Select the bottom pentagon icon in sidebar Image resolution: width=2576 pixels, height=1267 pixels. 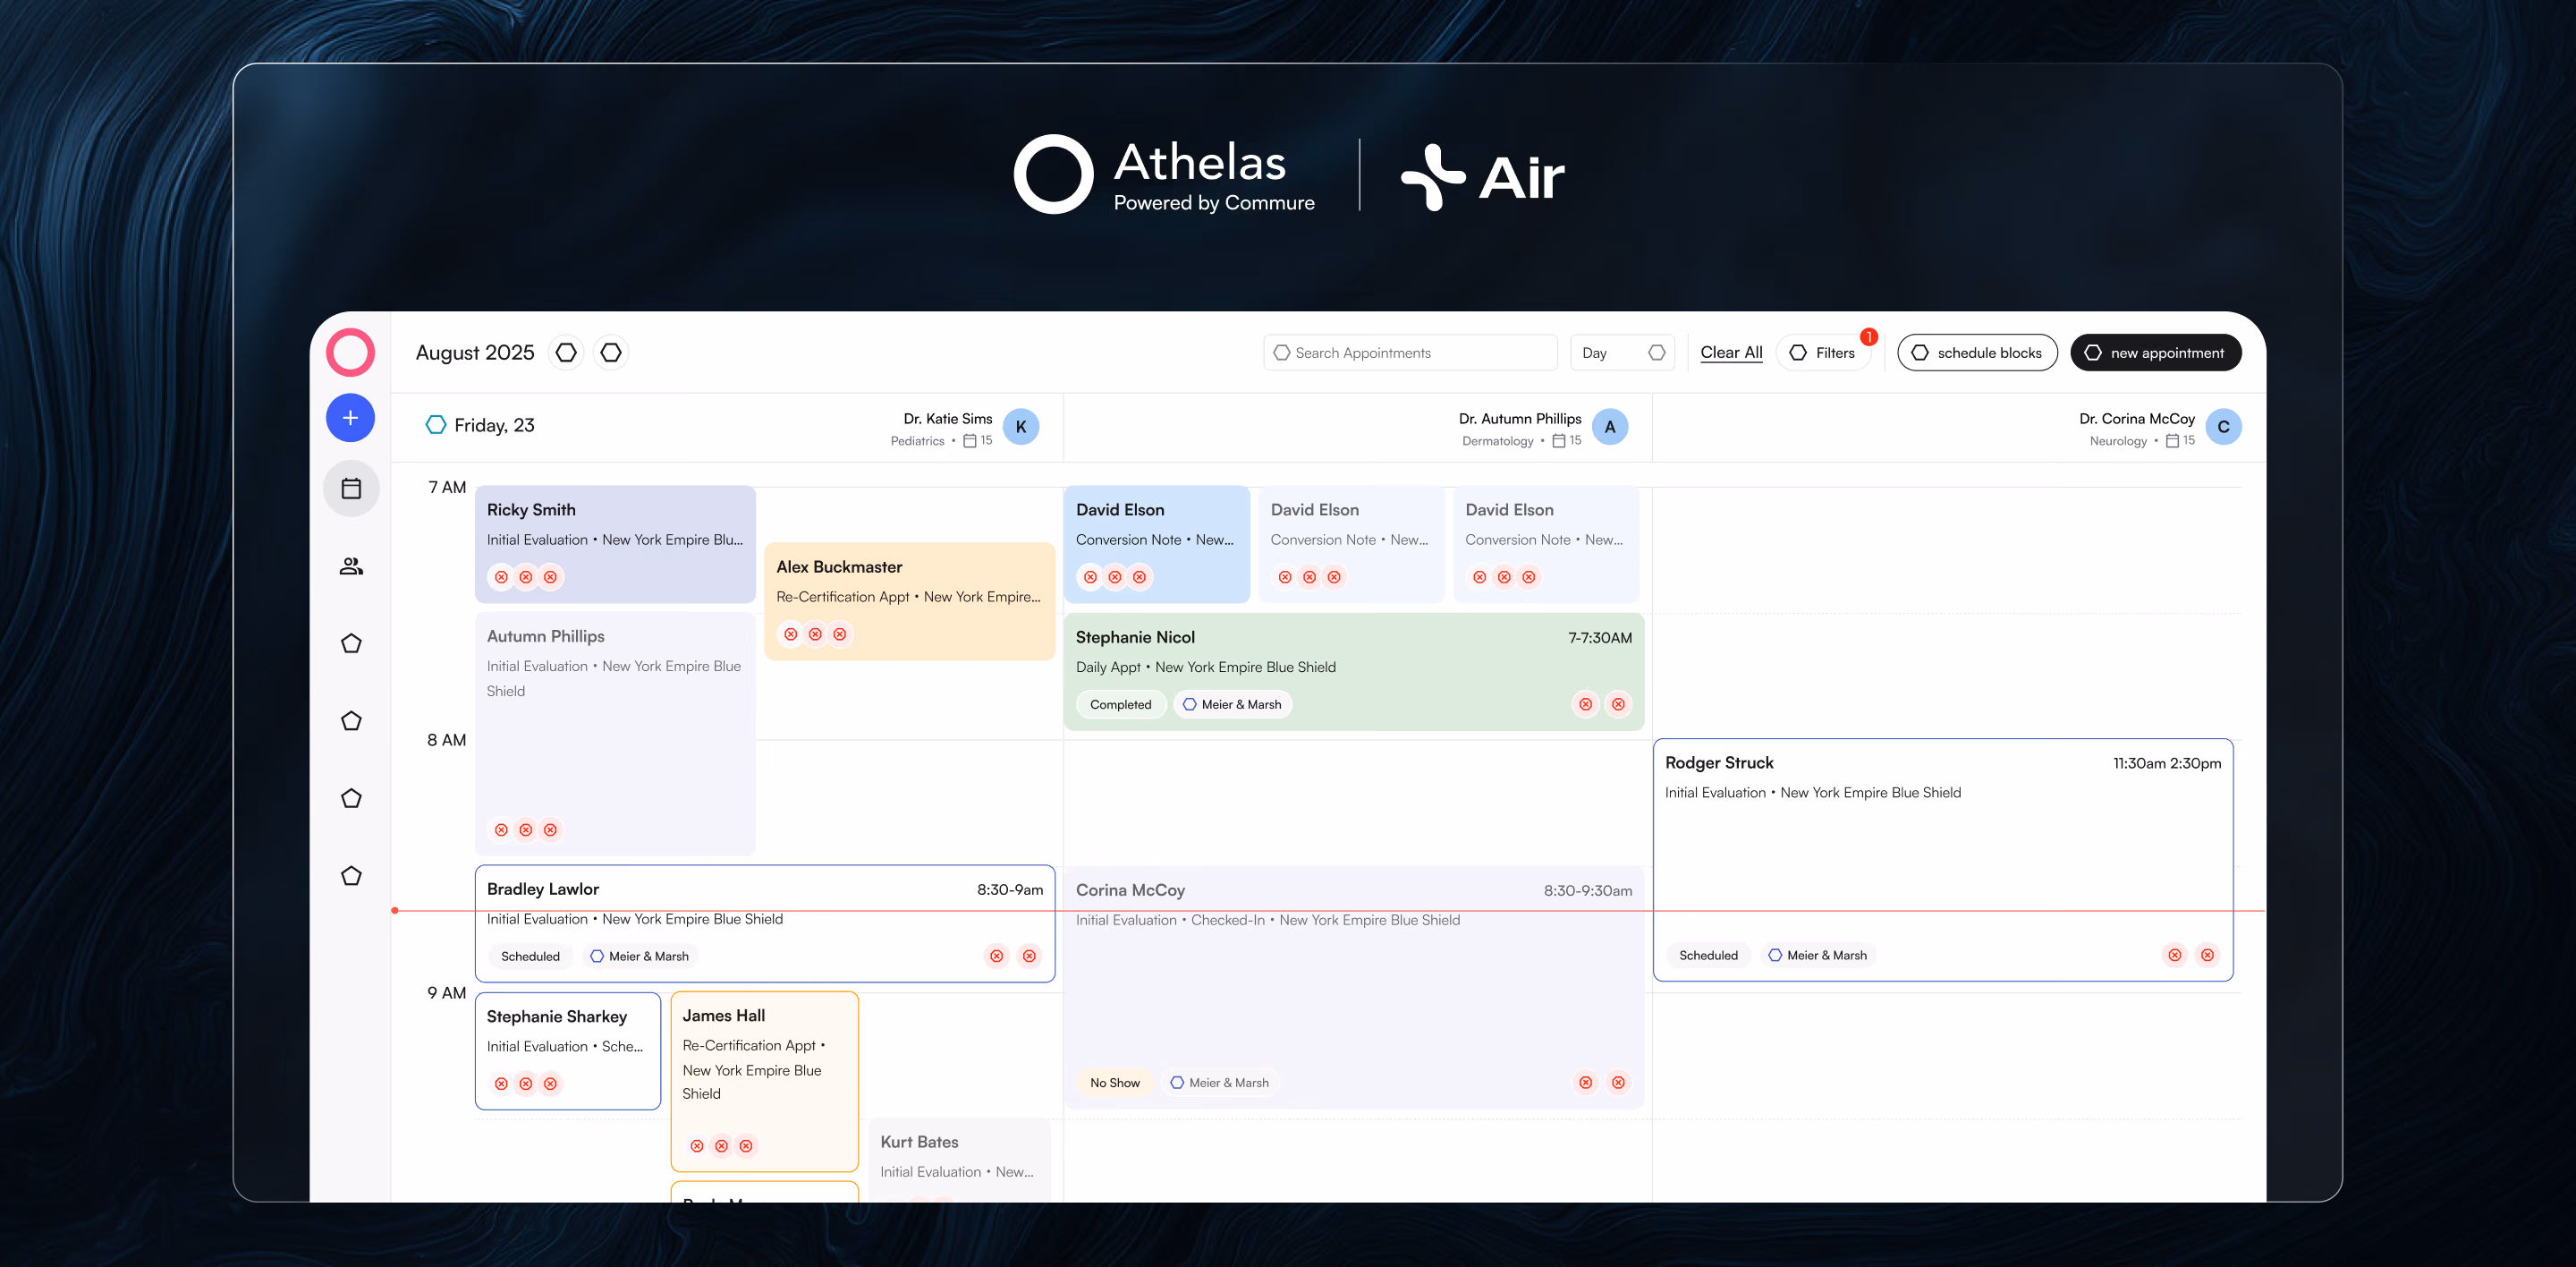351,875
